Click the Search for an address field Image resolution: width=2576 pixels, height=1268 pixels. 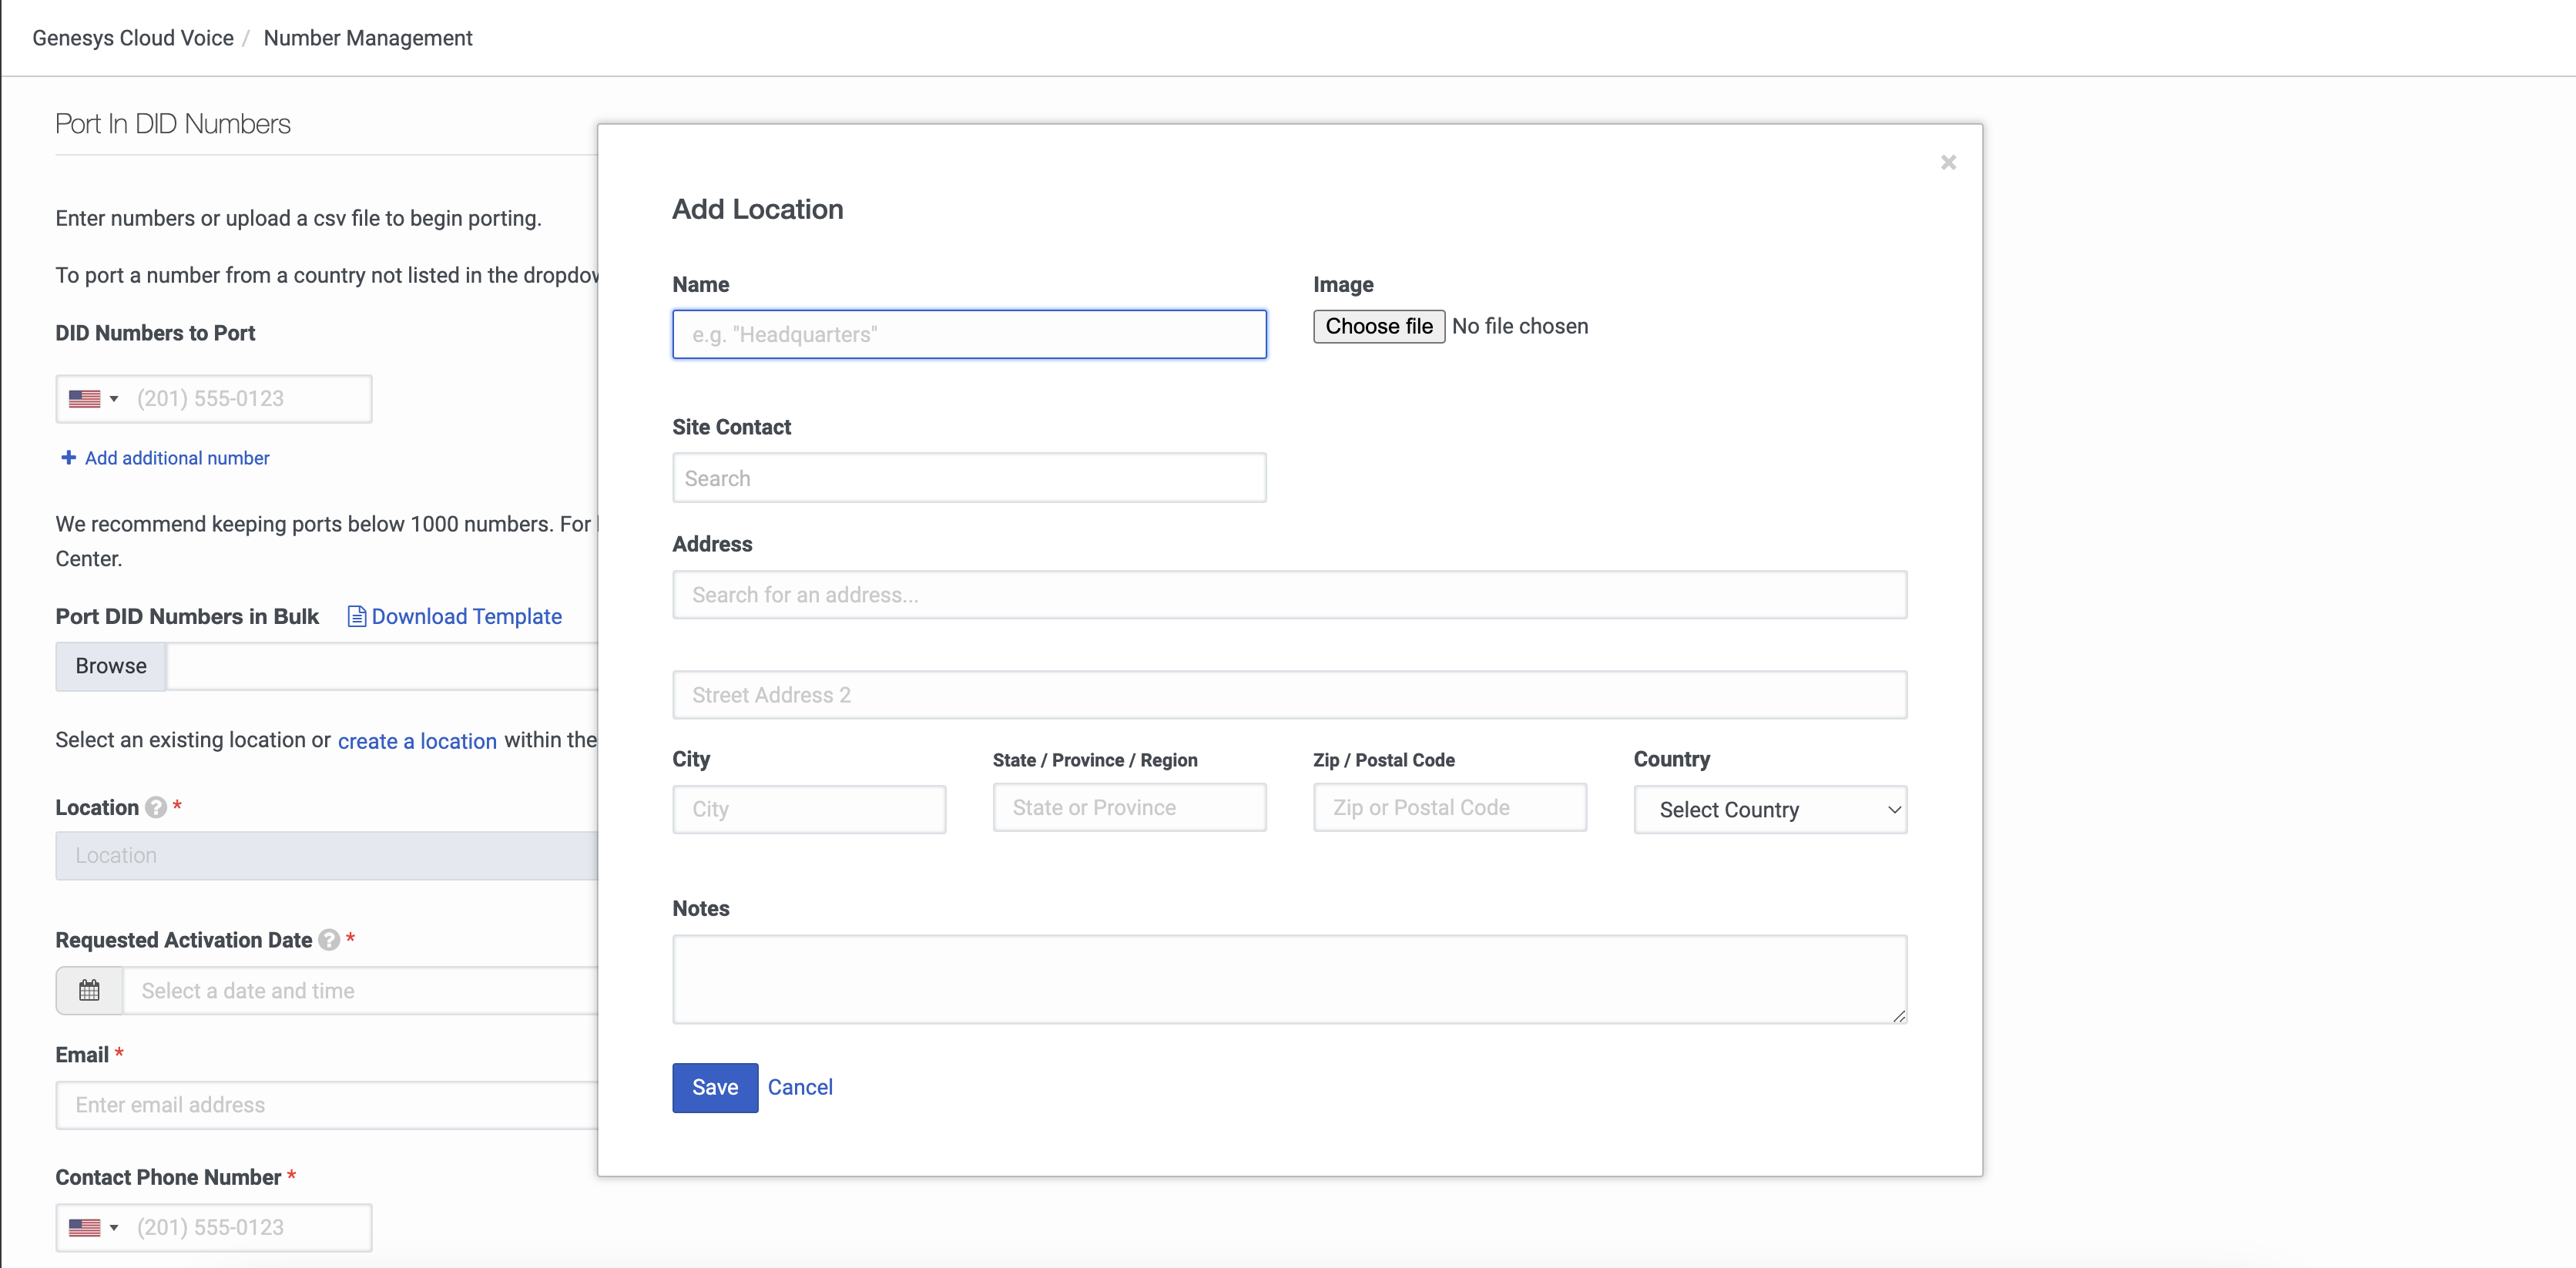[x=1288, y=595]
